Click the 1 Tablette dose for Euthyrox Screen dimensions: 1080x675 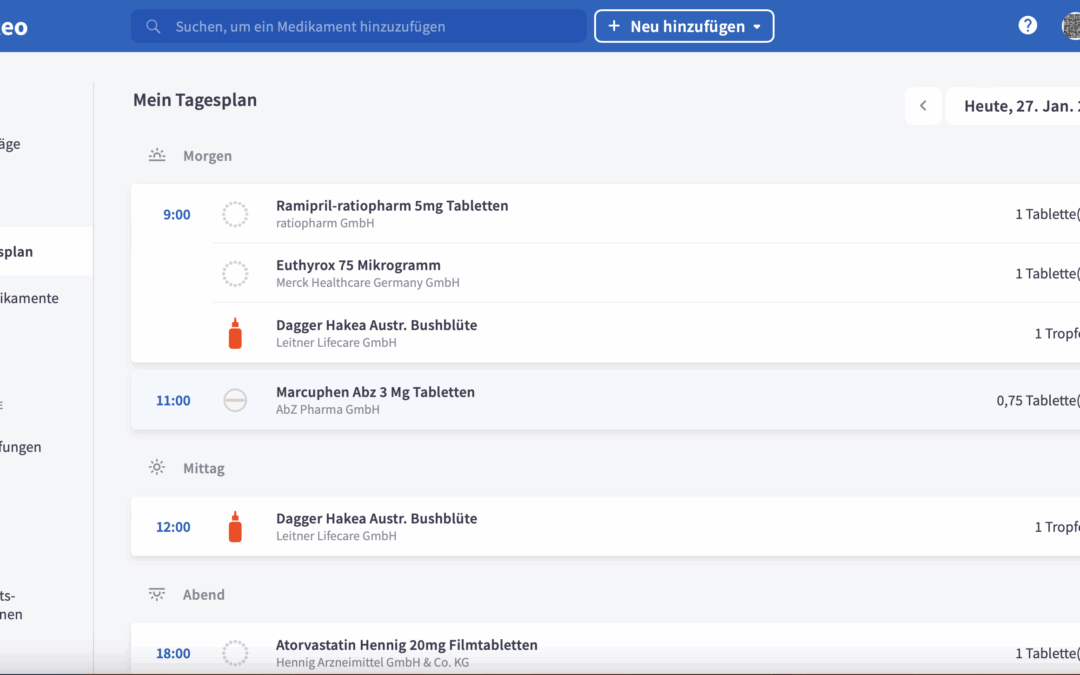[x=1048, y=273]
